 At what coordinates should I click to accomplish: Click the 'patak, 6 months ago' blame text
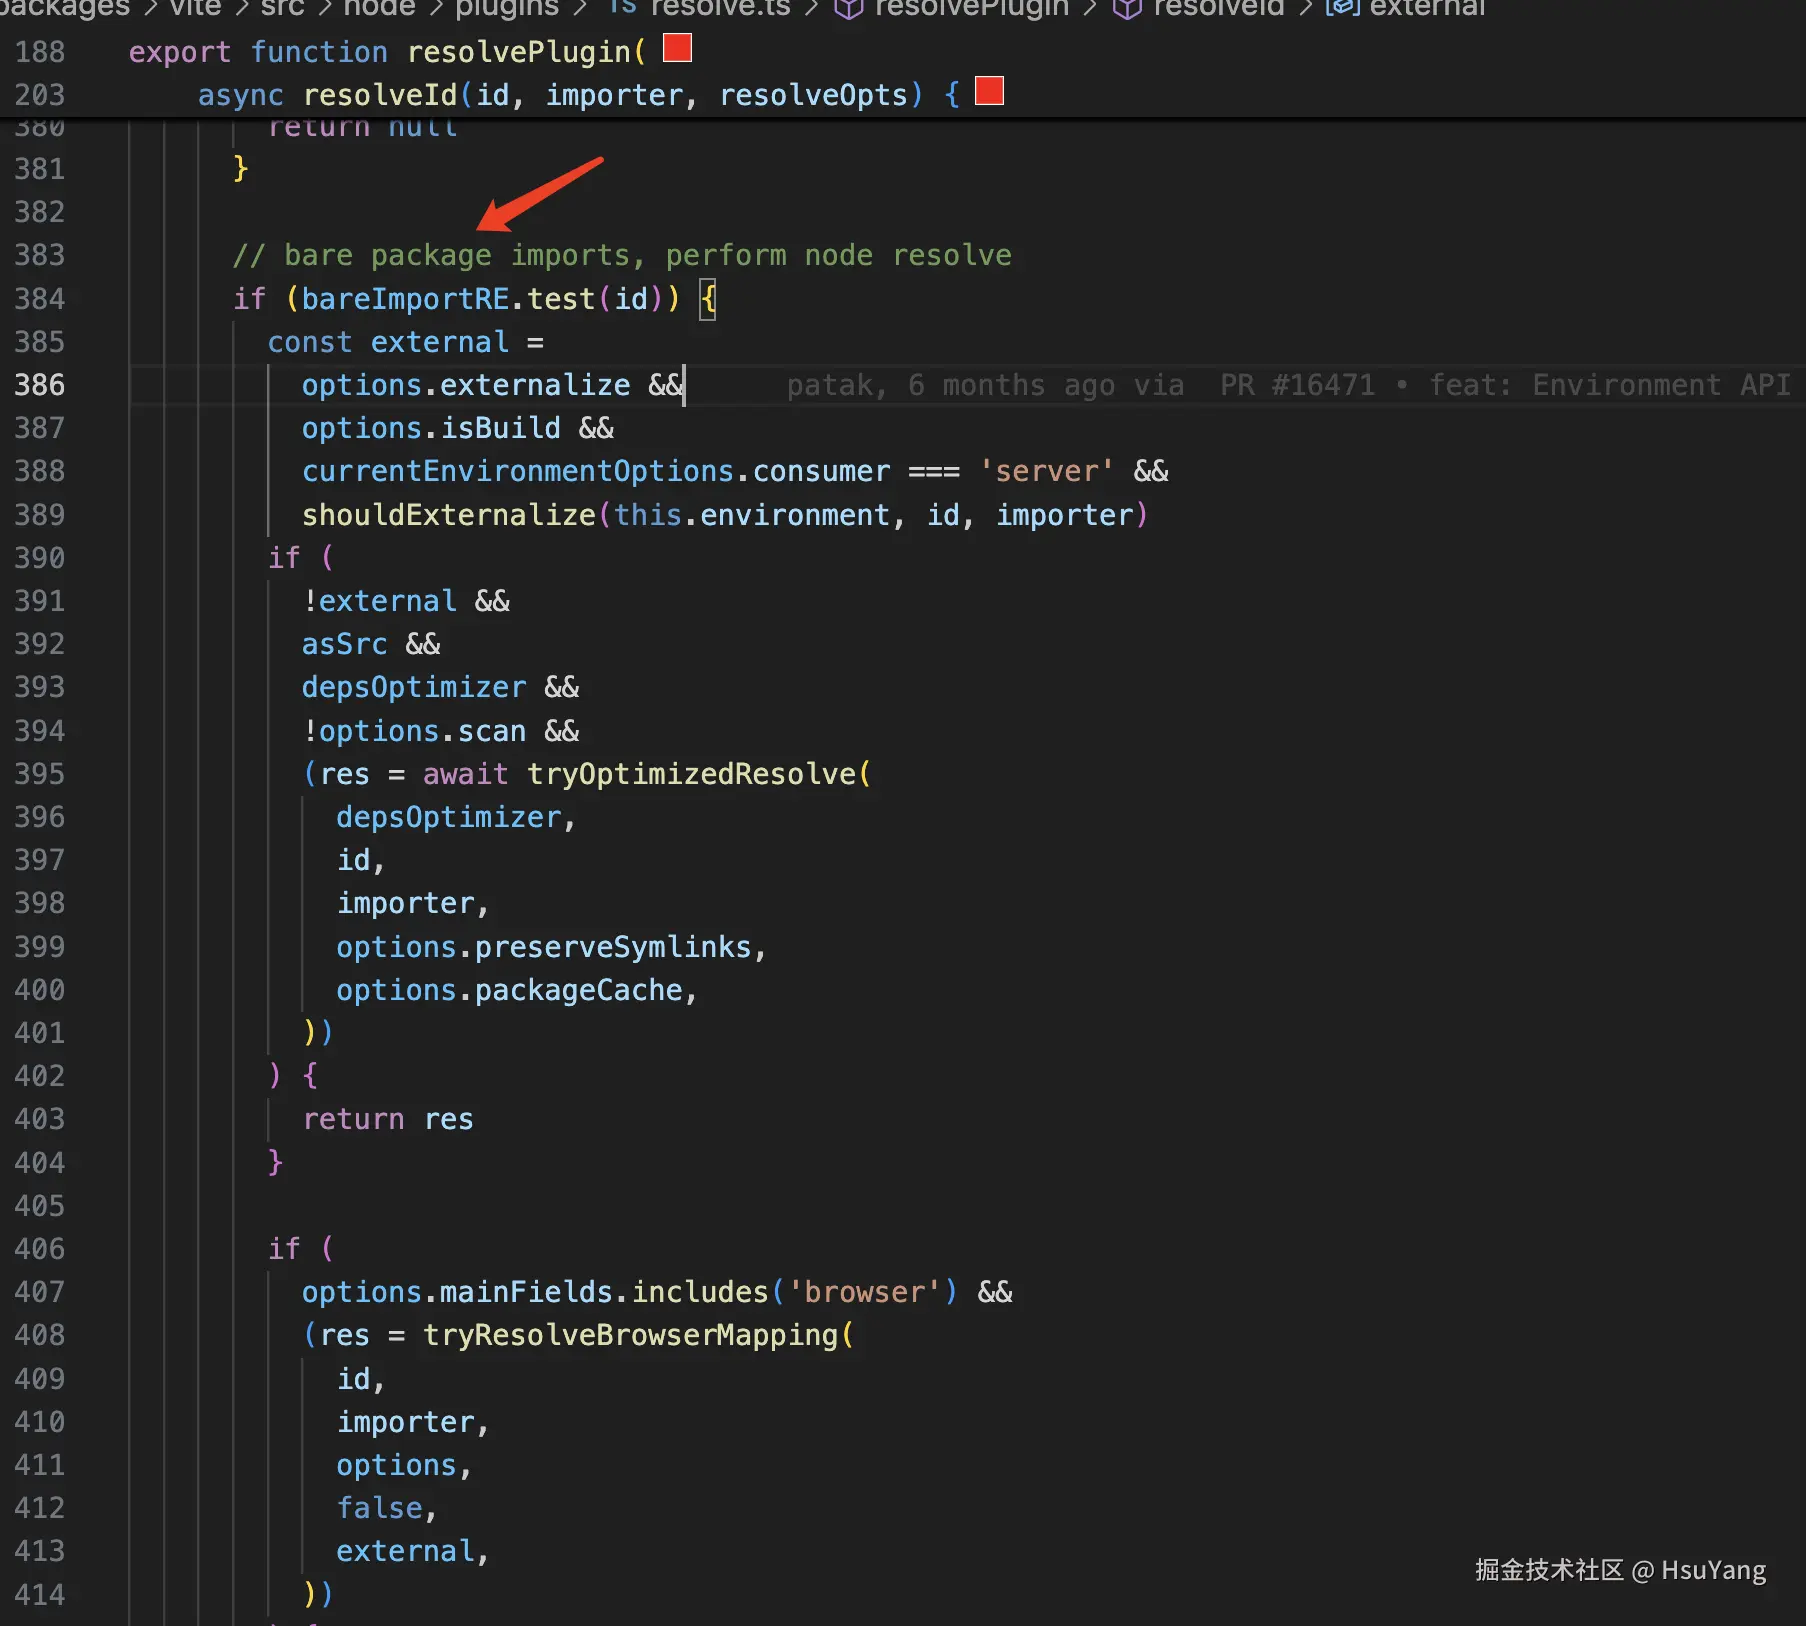pos(950,385)
